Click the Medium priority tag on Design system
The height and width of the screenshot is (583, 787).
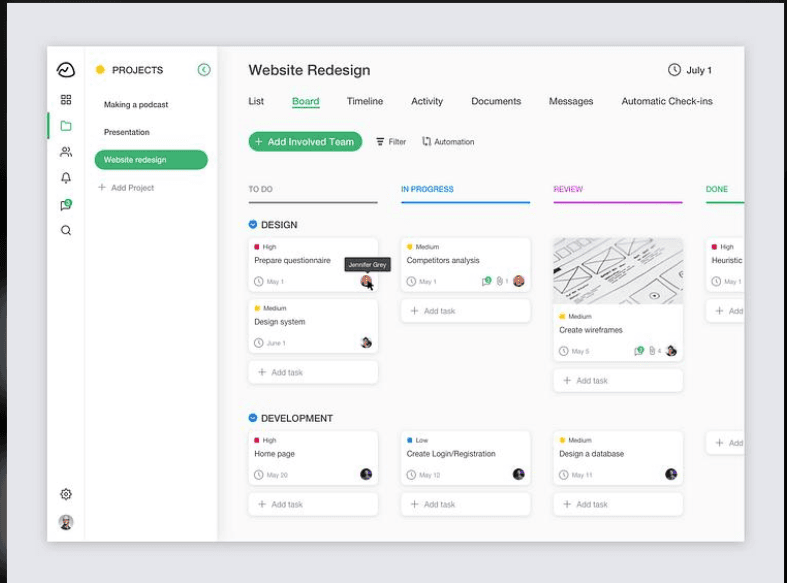pos(270,308)
